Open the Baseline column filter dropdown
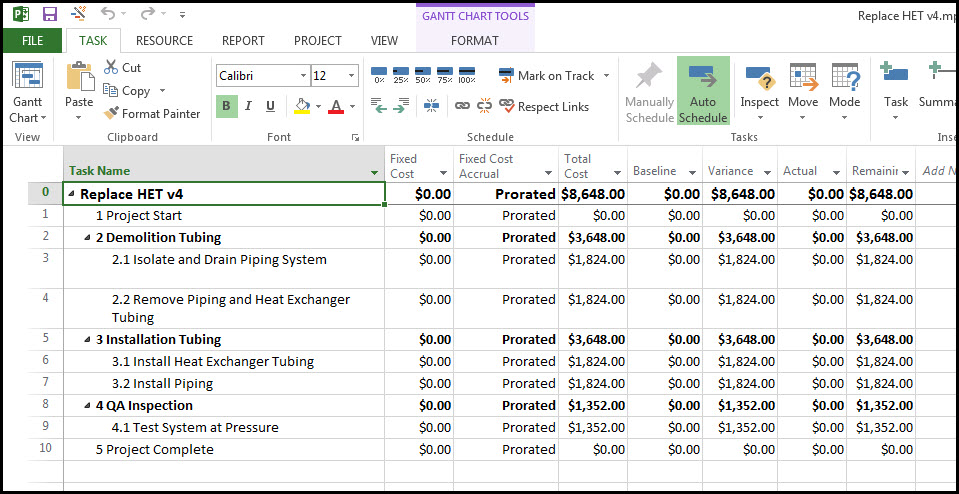This screenshot has width=959, height=494. [x=692, y=172]
